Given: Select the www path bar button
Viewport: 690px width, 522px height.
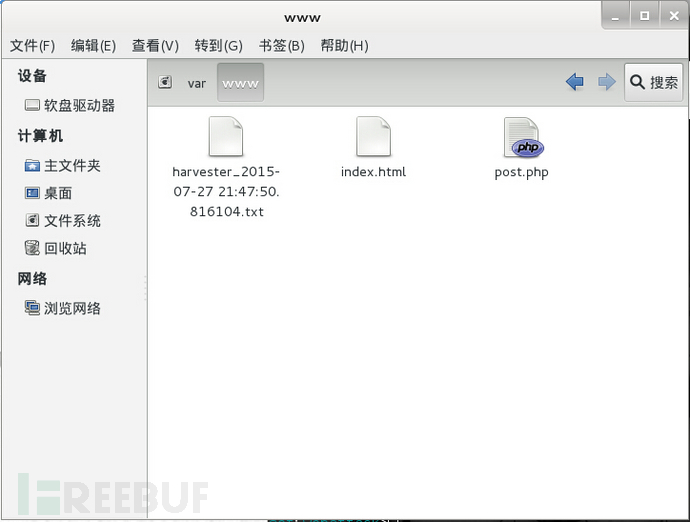Looking at the screenshot, I should pos(240,82).
